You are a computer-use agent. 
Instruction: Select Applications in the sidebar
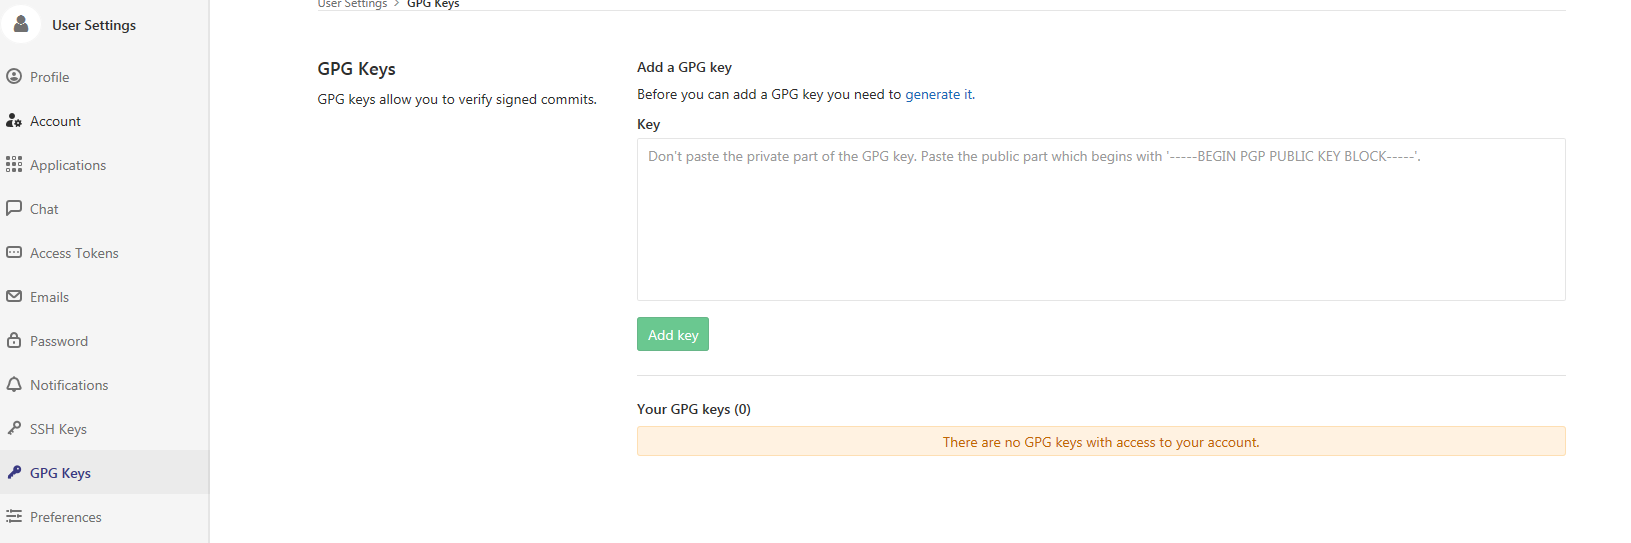68,165
